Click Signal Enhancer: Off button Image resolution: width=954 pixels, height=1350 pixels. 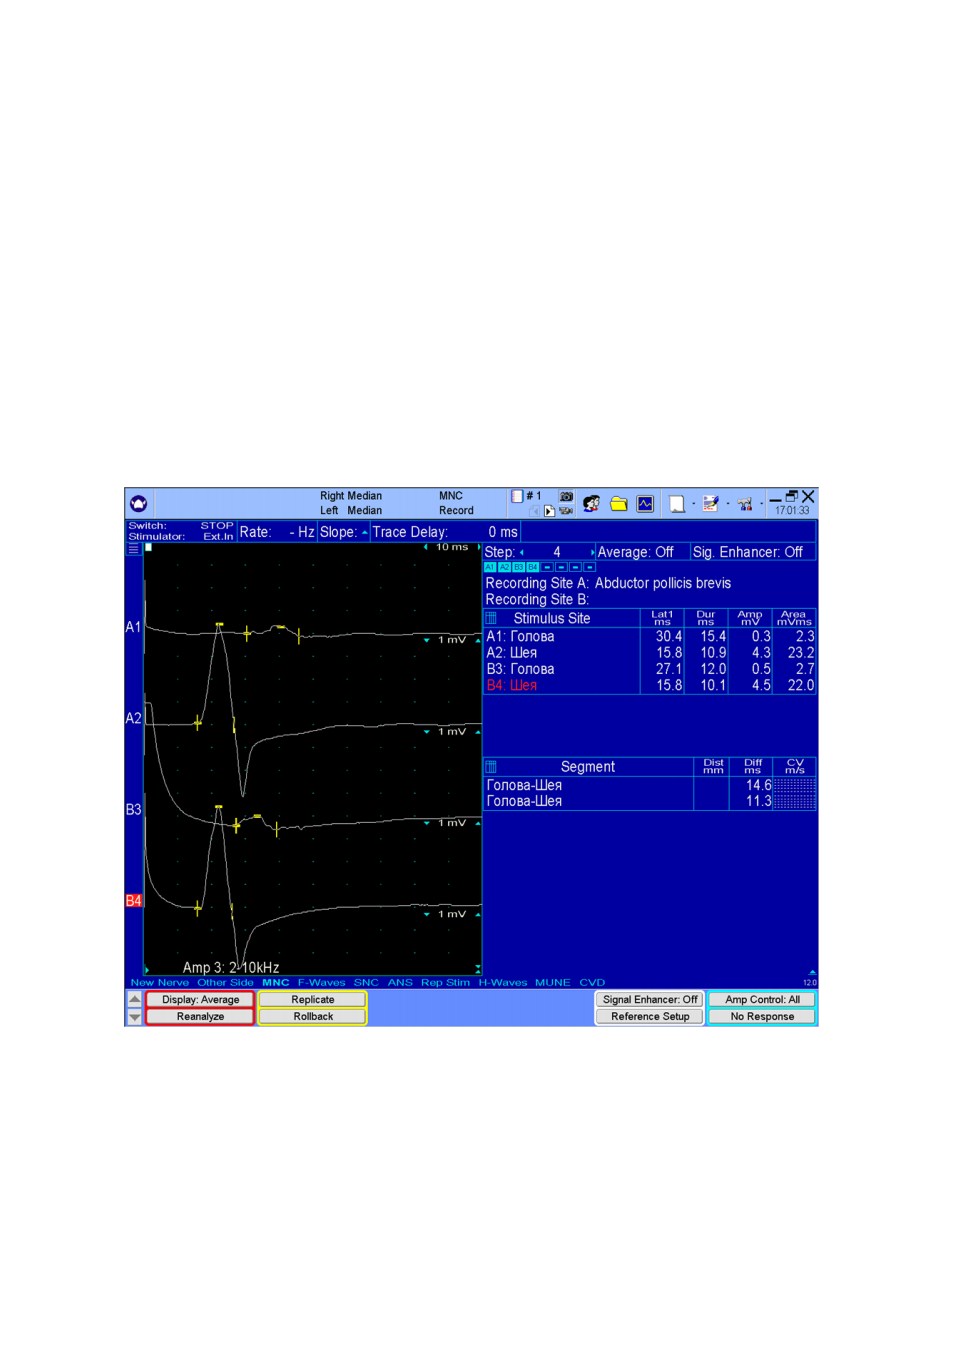point(650,999)
